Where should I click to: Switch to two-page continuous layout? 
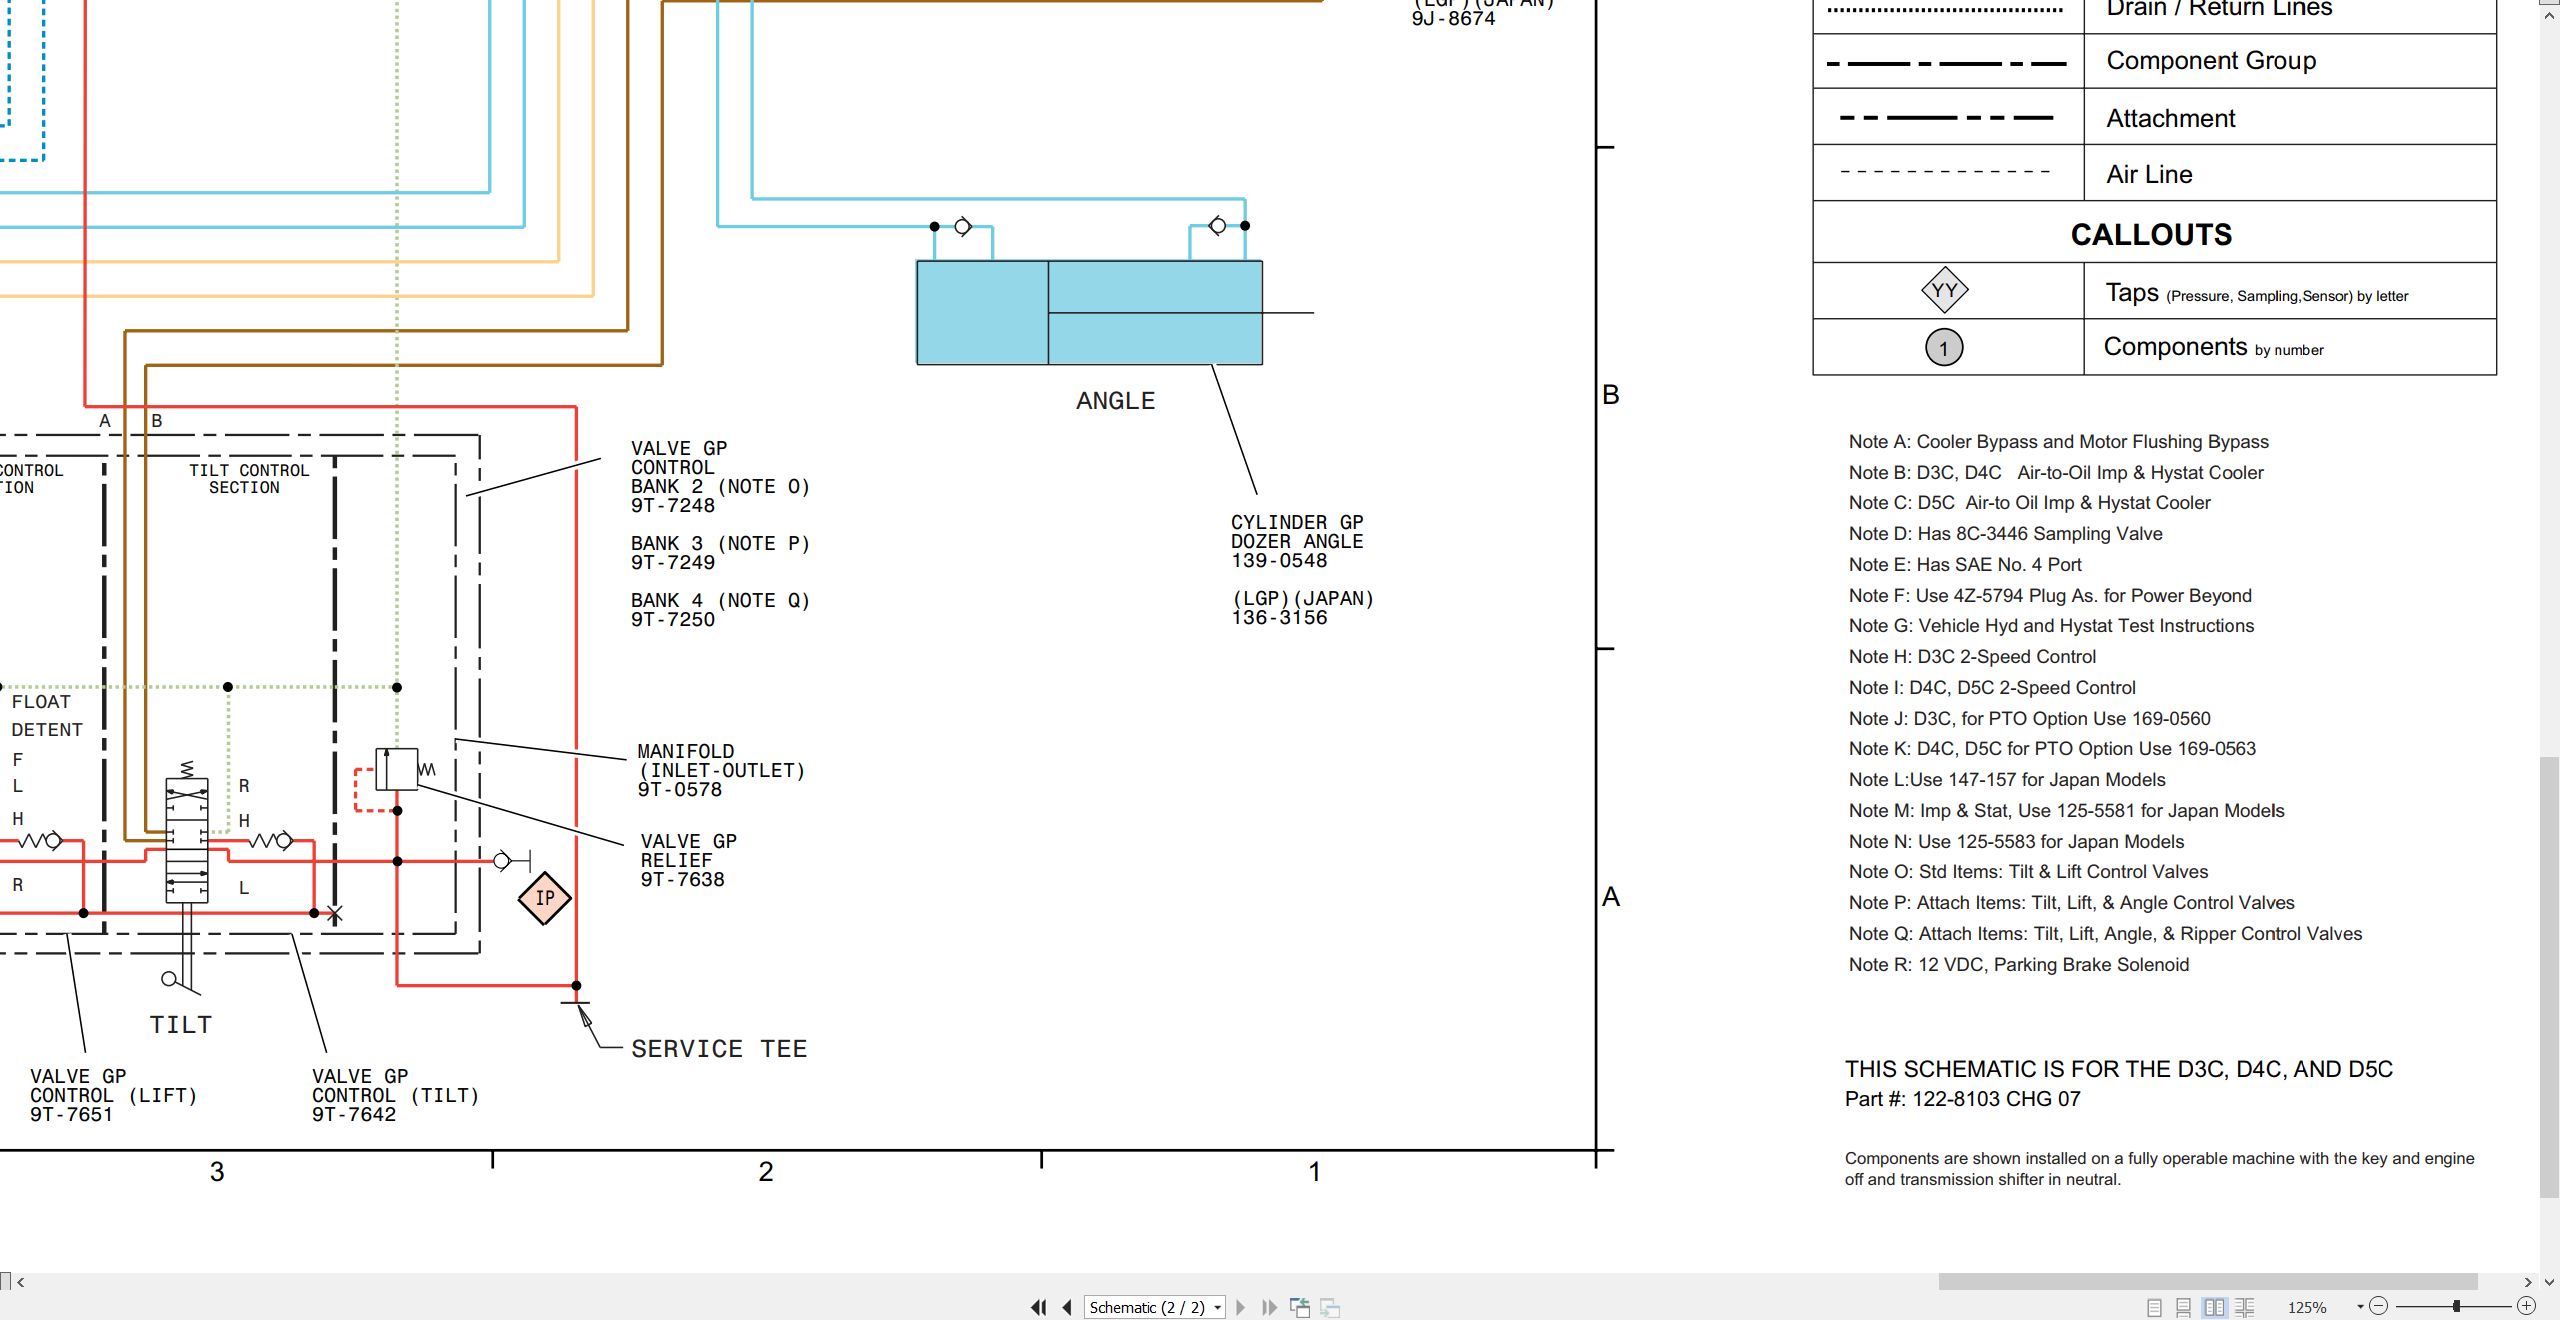pos(2245,1307)
